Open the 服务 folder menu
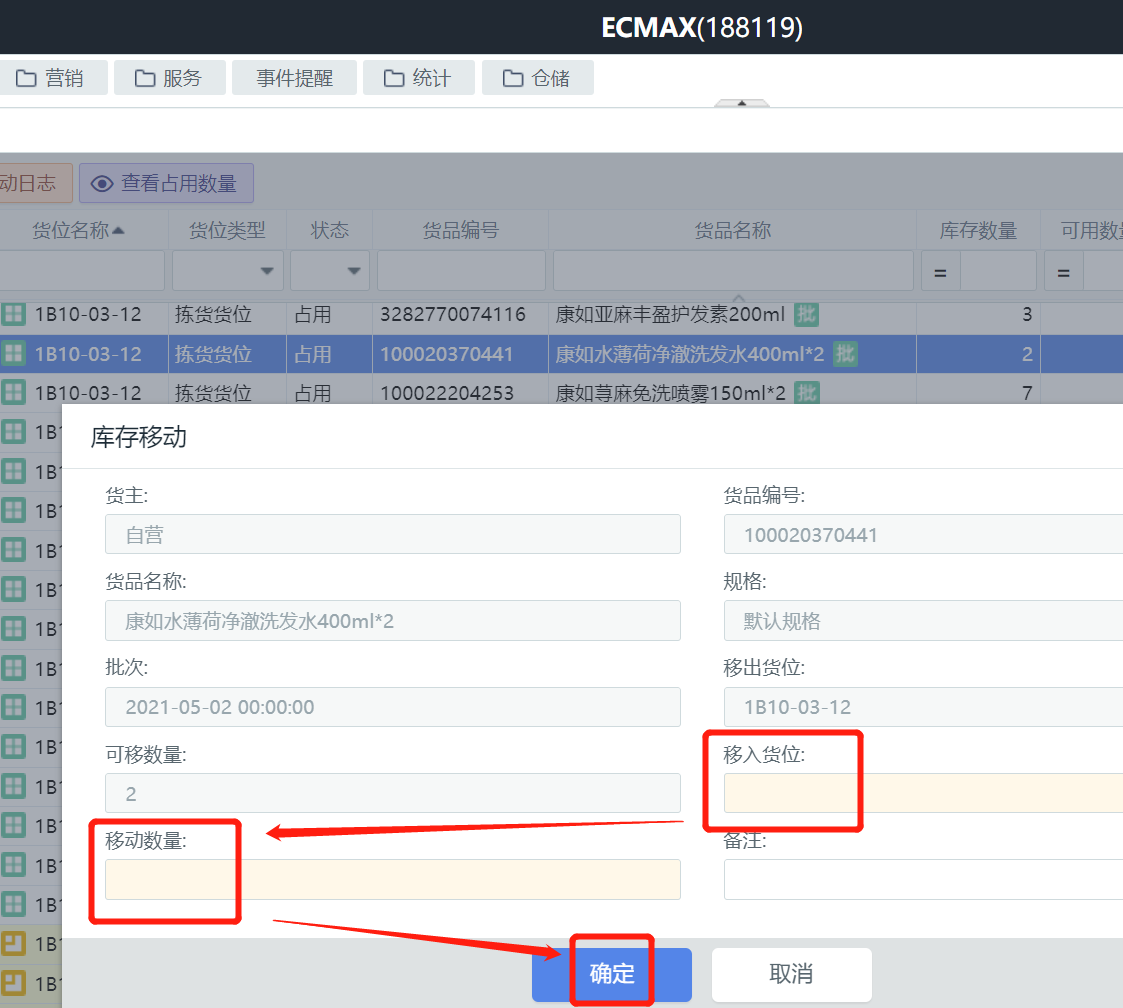The image size is (1123, 1008). click(169, 77)
